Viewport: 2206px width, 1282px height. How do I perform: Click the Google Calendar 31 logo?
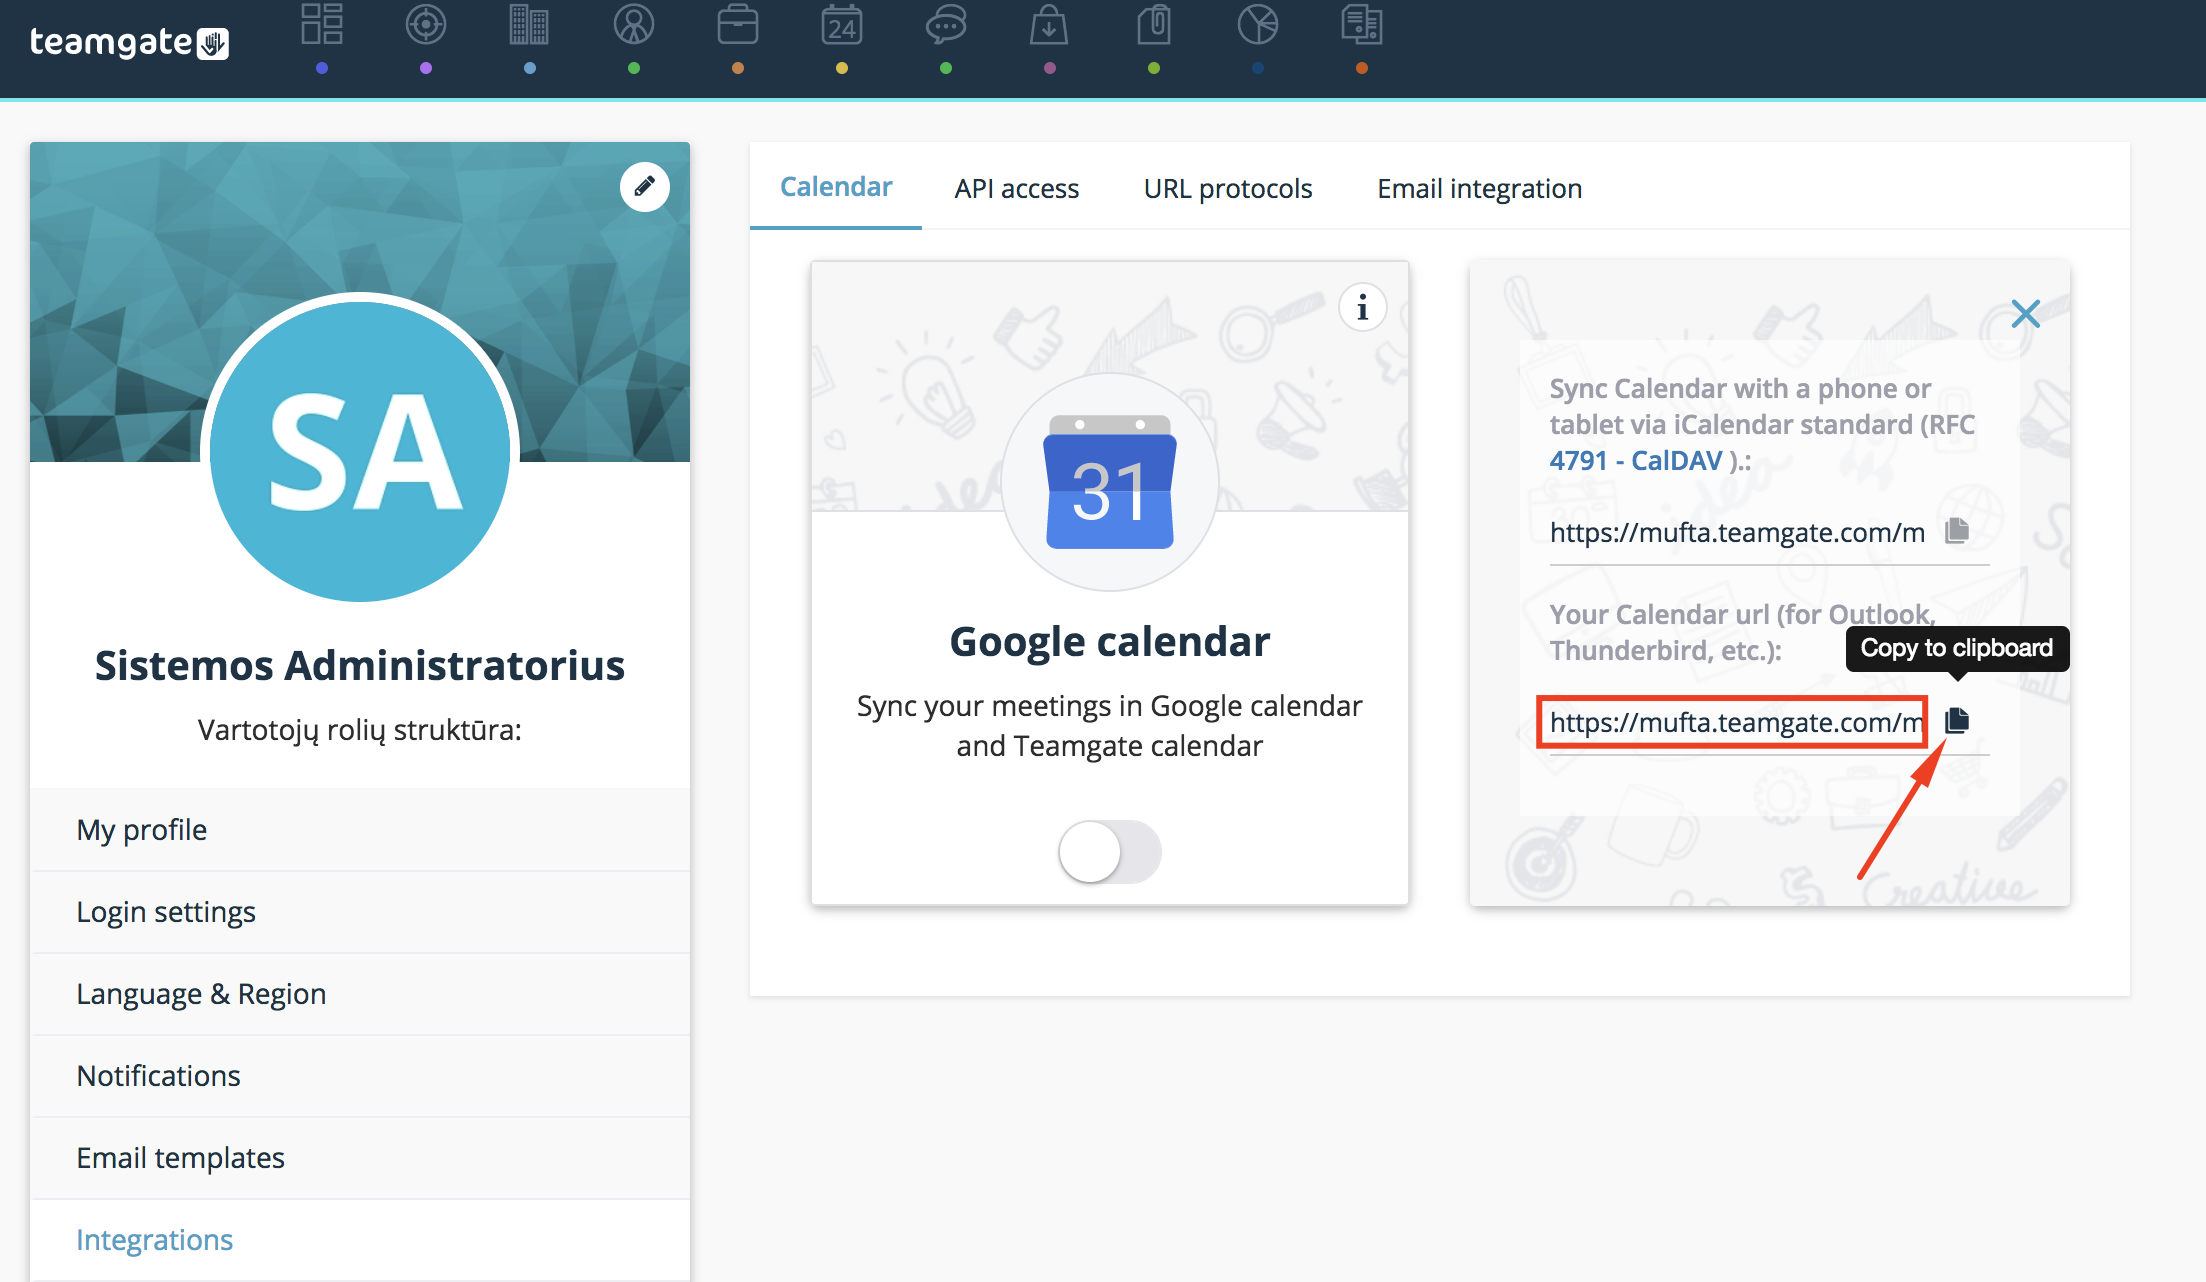point(1110,482)
